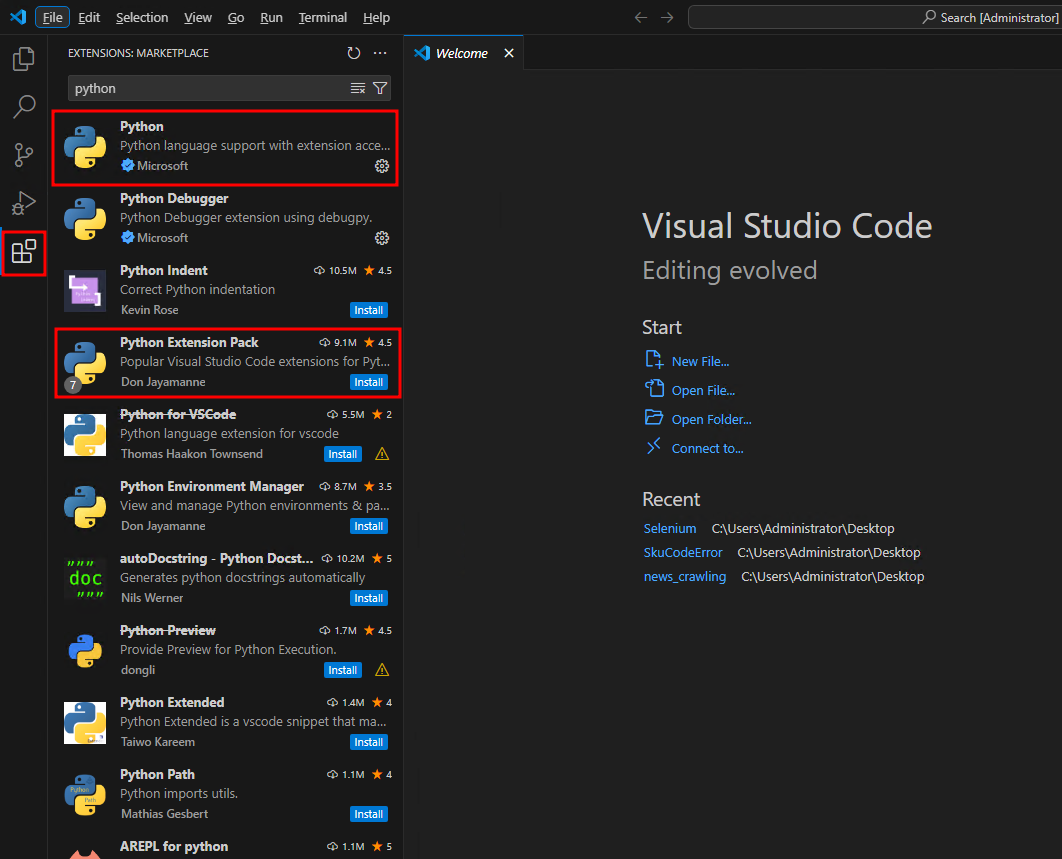
Task: Install the Python Indent extension
Action: (368, 310)
